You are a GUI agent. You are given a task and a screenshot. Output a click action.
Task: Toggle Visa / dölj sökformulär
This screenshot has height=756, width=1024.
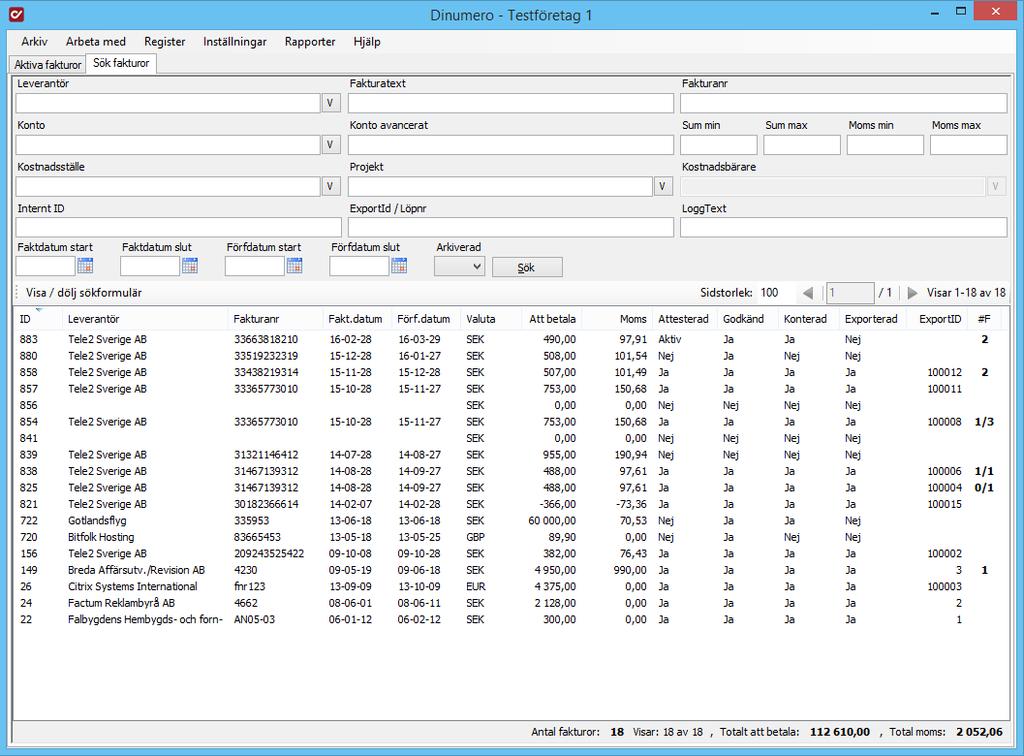click(x=84, y=292)
